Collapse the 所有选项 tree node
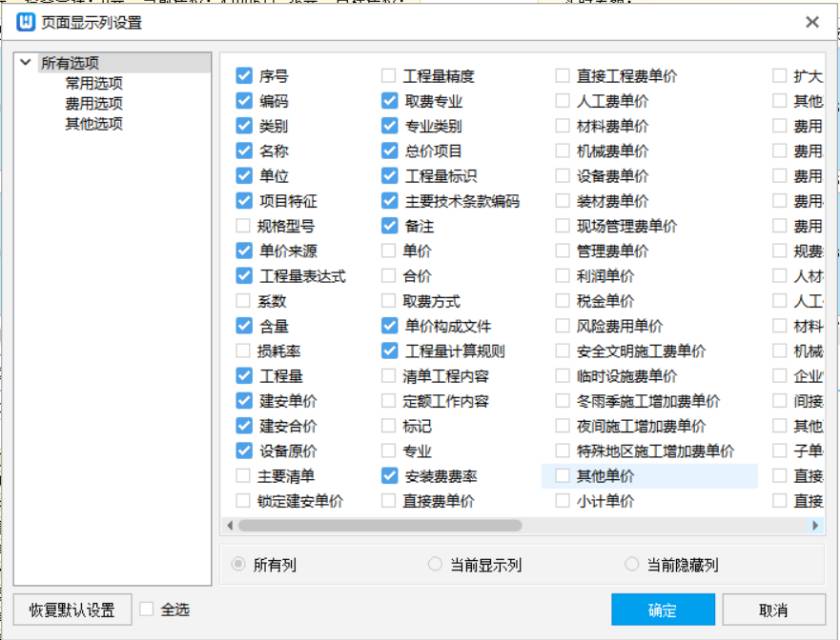Image resolution: width=840 pixels, height=640 pixels. (x=25, y=62)
